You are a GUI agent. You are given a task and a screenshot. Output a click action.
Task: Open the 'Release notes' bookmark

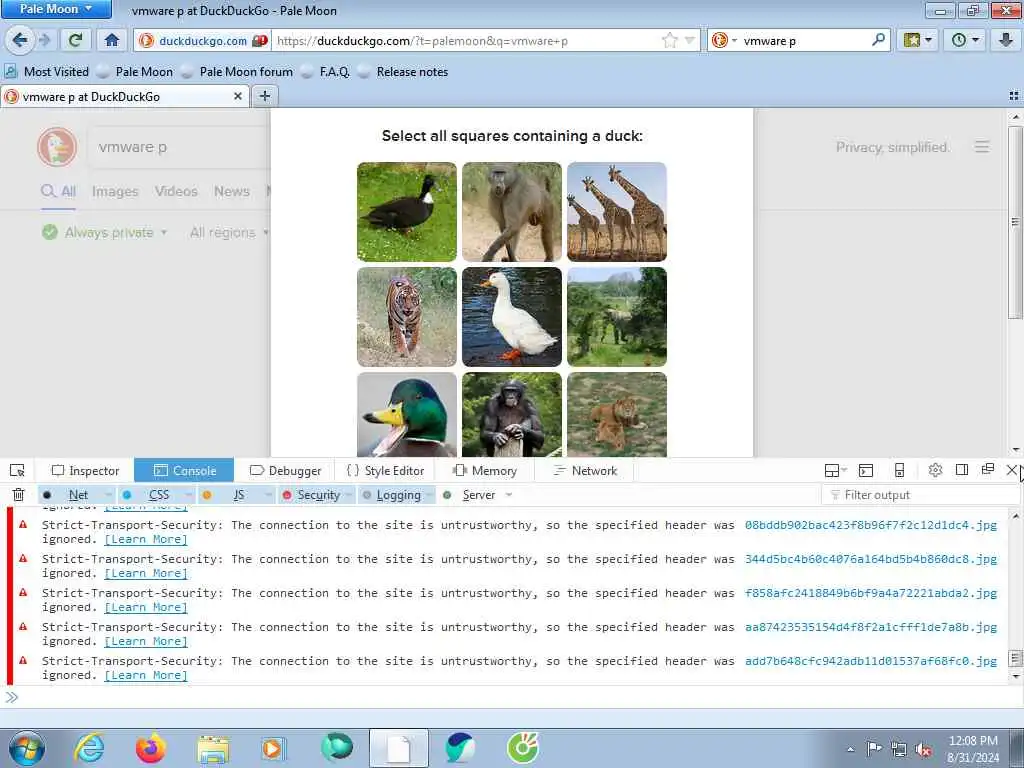pos(403,72)
